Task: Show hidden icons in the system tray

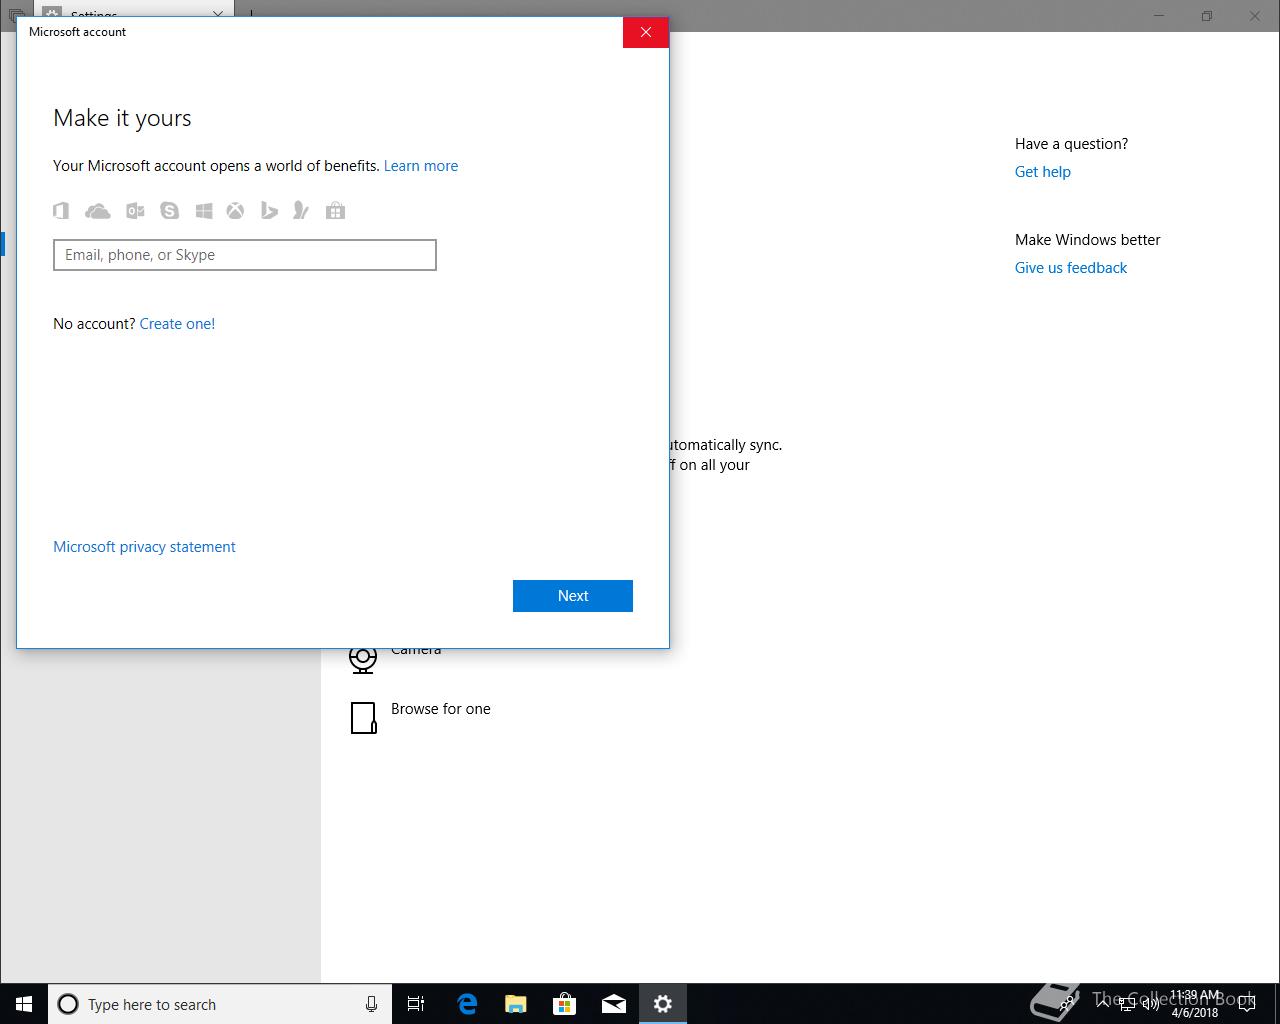Action: 1103,1004
